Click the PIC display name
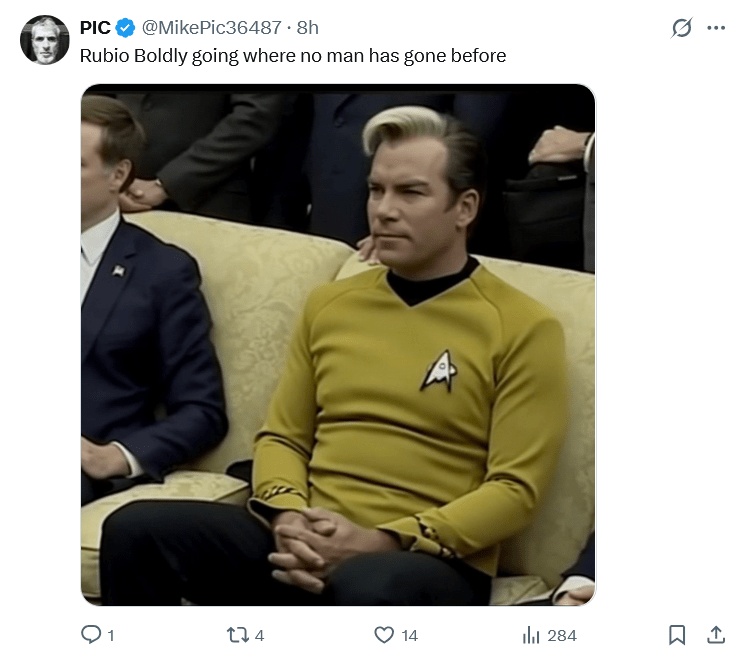 pos(95,28)
